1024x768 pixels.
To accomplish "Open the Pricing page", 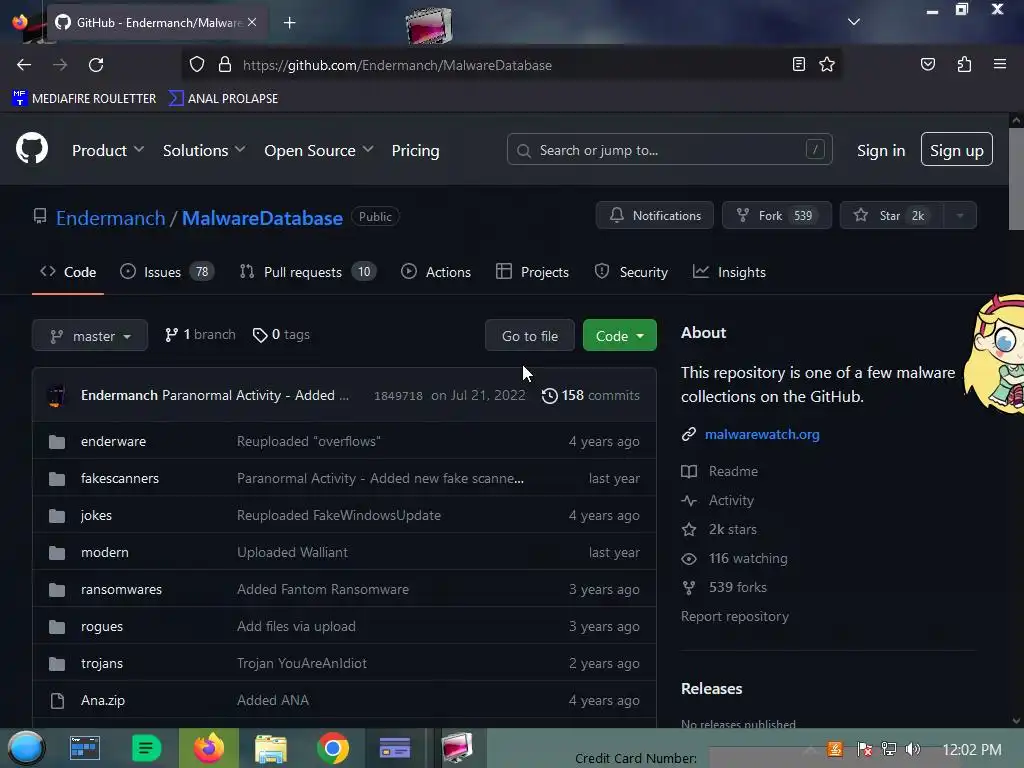I will pyautogui.click(x=415, y=150).
